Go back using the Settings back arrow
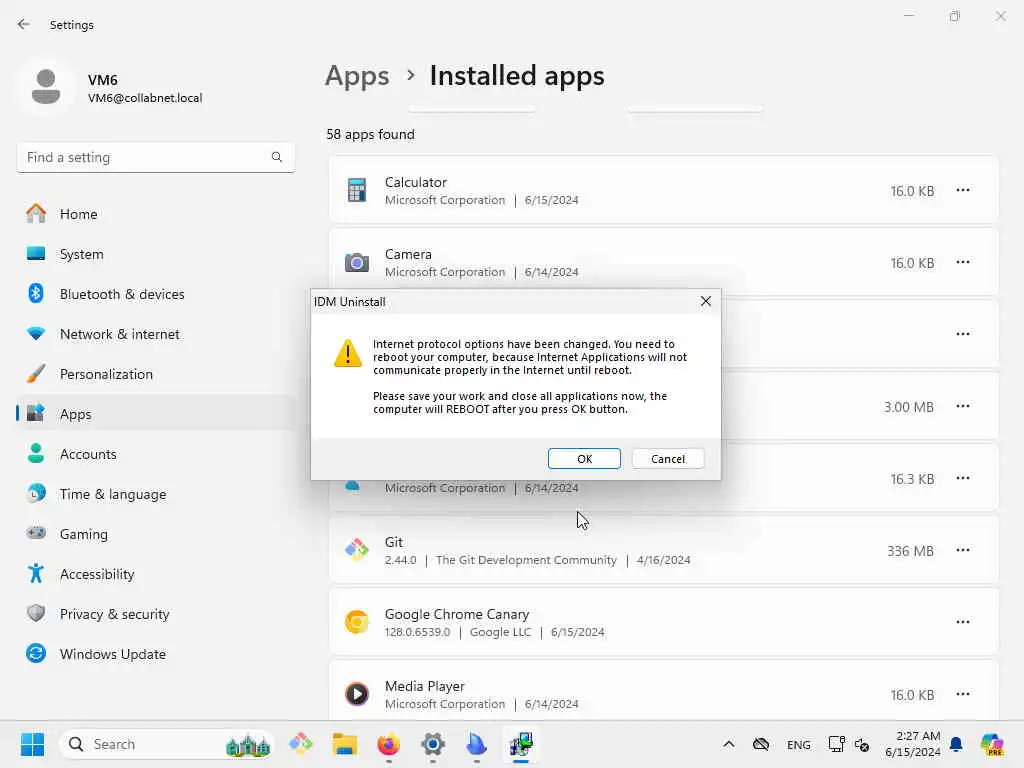 click(x=24, y=24)
